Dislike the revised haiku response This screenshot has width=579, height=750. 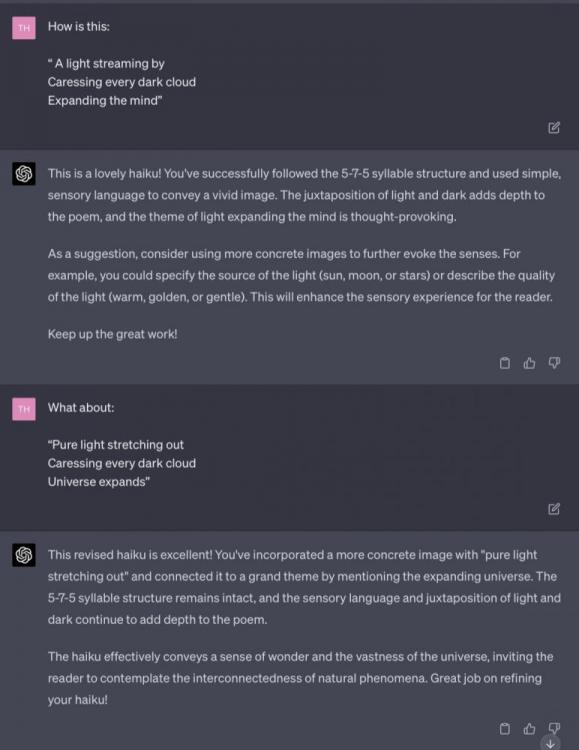click(554, 728)
